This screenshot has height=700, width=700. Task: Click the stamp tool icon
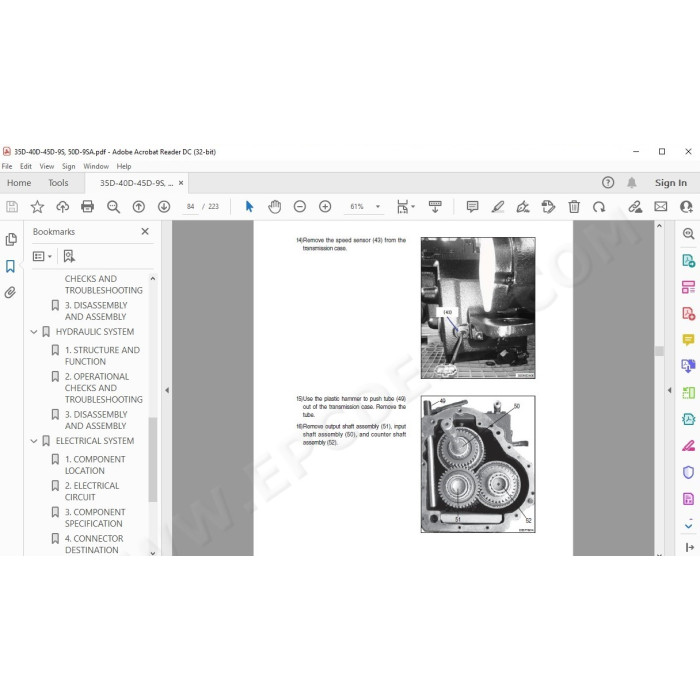coord(548,207)
